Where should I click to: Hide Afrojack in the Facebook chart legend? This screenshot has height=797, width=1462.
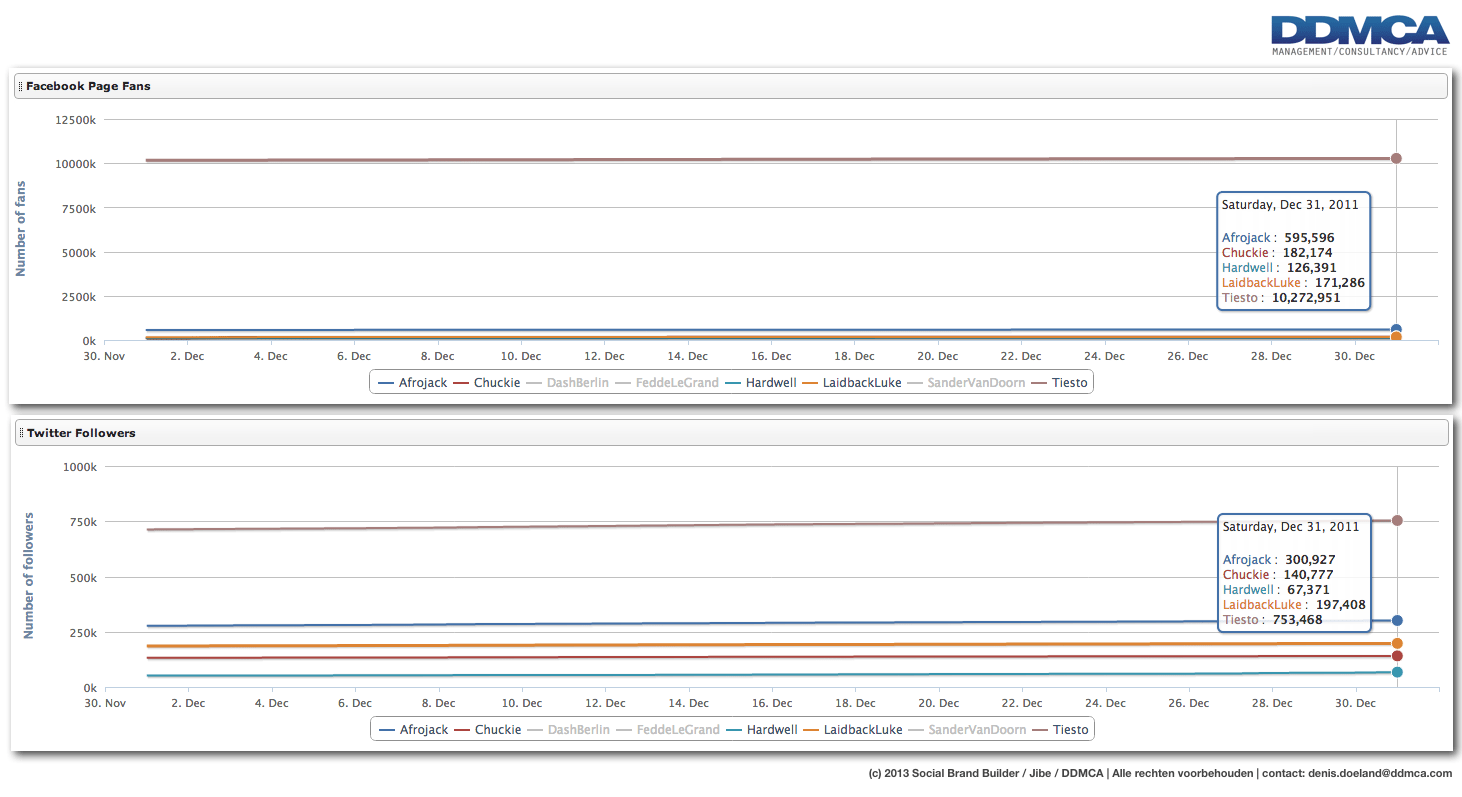(x=422, y=383)
